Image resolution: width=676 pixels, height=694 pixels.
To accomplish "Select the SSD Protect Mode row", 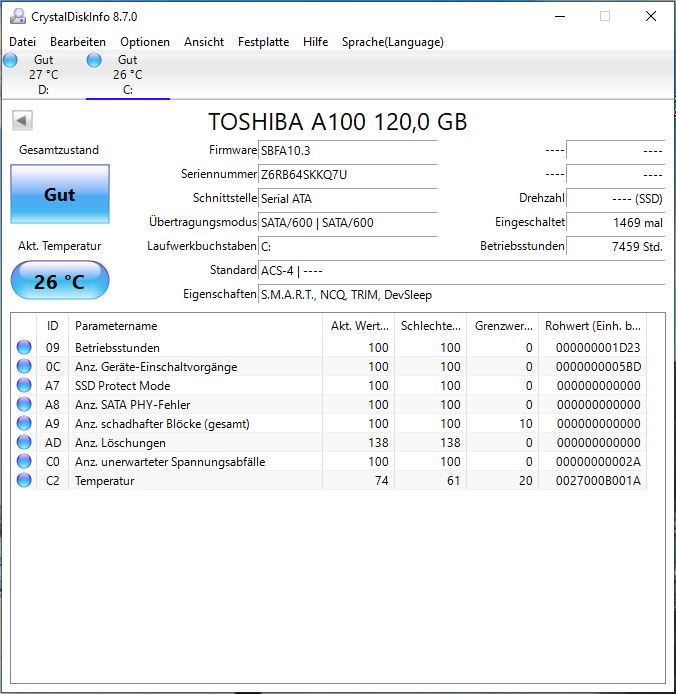I will (x=328, y=386).
